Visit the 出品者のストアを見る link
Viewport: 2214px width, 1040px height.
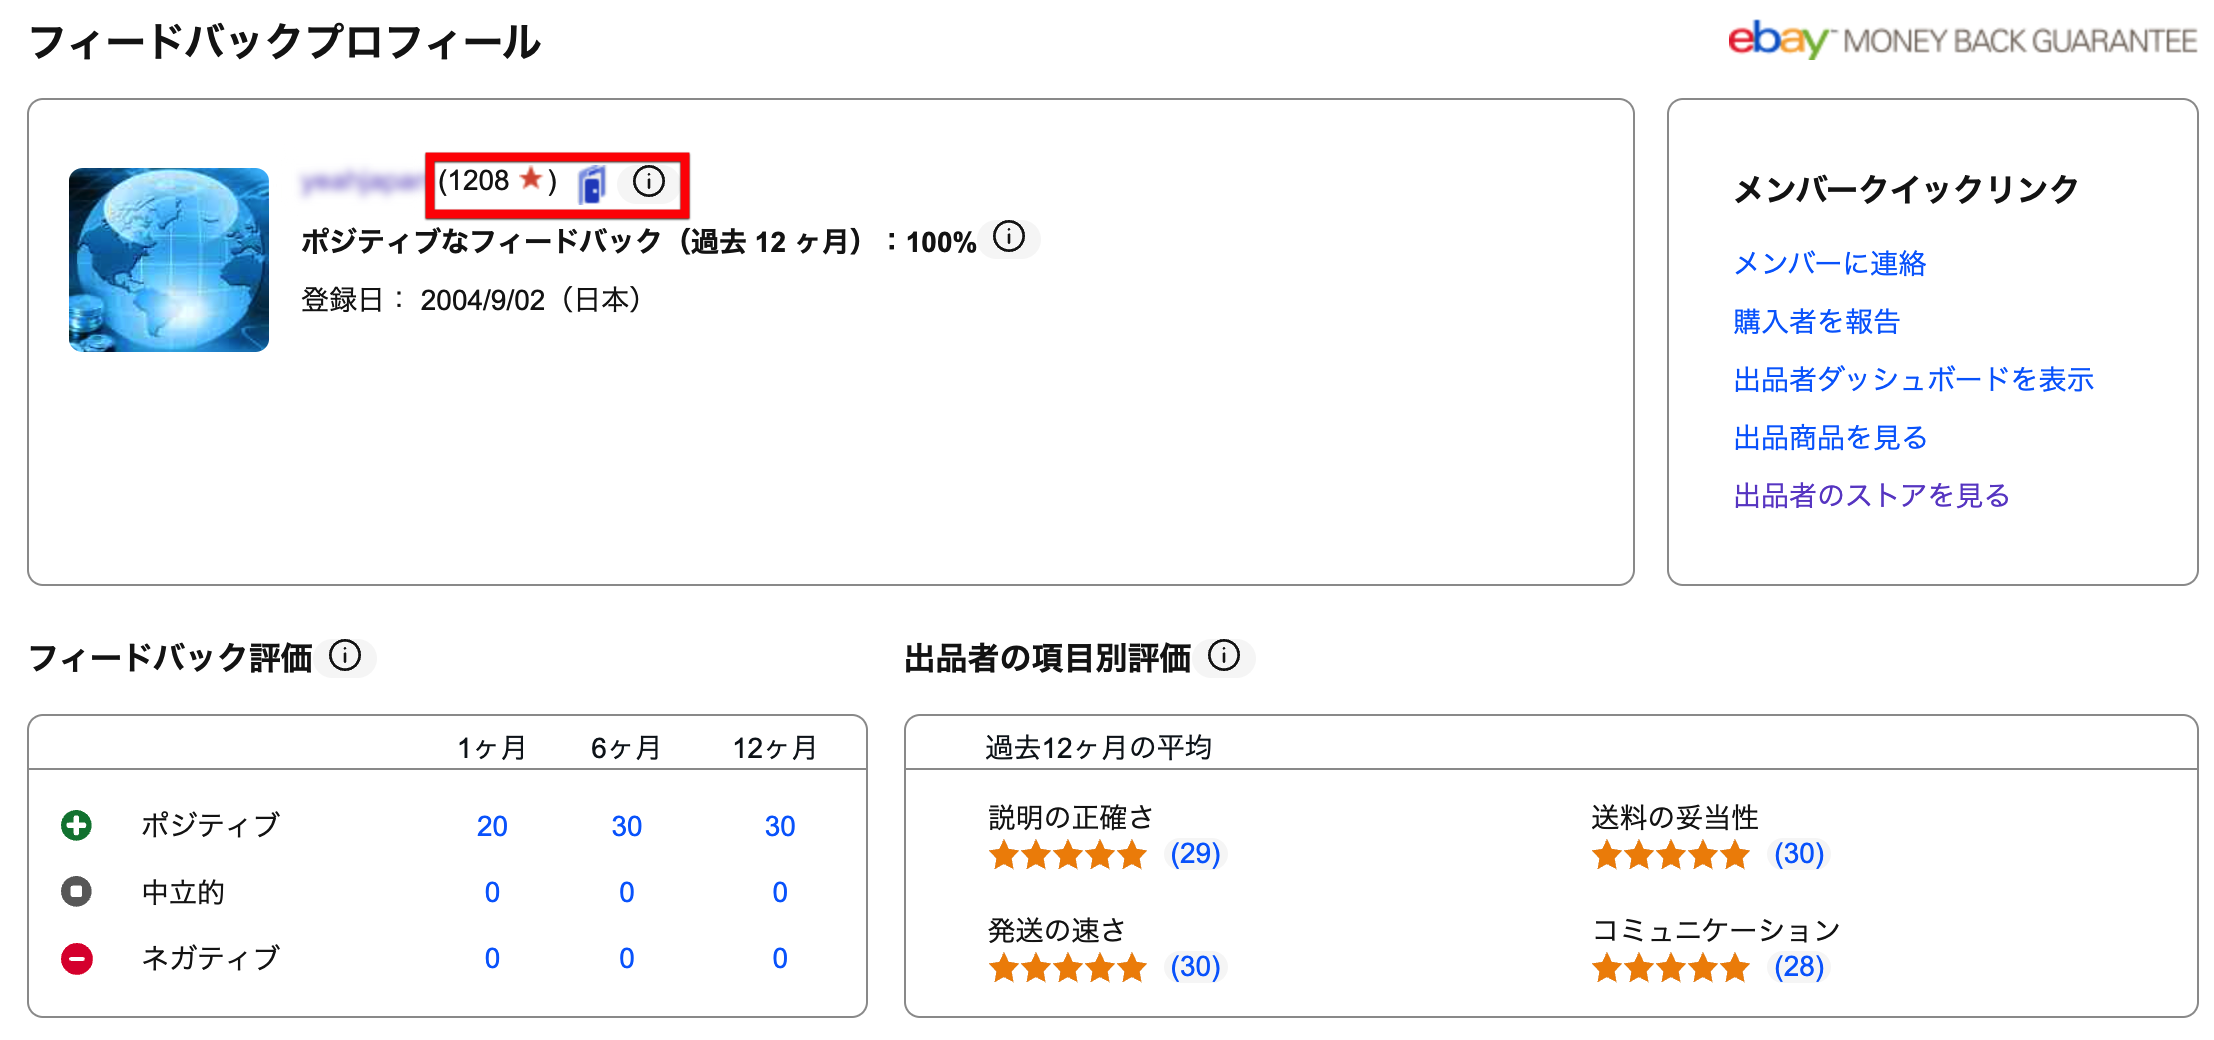click(1871, 495)
